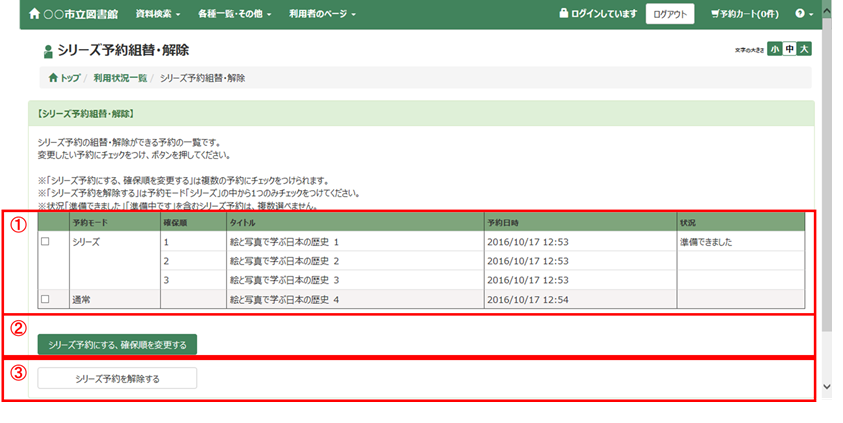Set text size to 中
The width and height of the screenshot is (843, 423).
pos(789,50)
